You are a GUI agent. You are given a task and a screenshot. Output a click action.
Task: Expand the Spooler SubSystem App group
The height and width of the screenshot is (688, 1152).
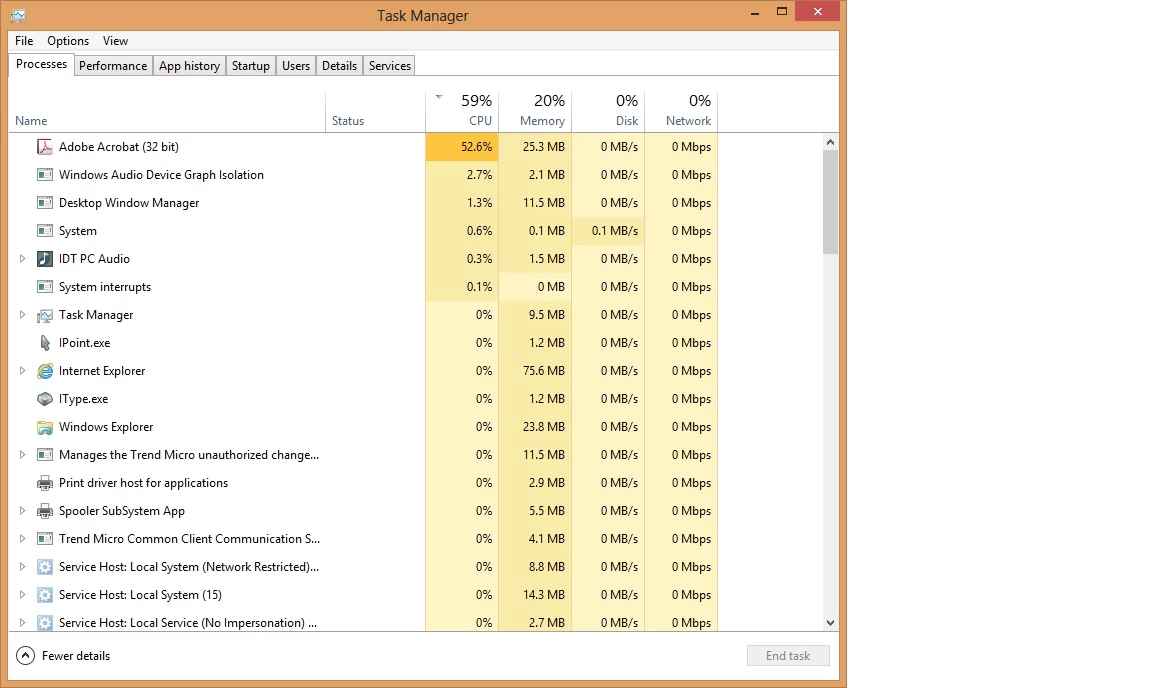22,511
